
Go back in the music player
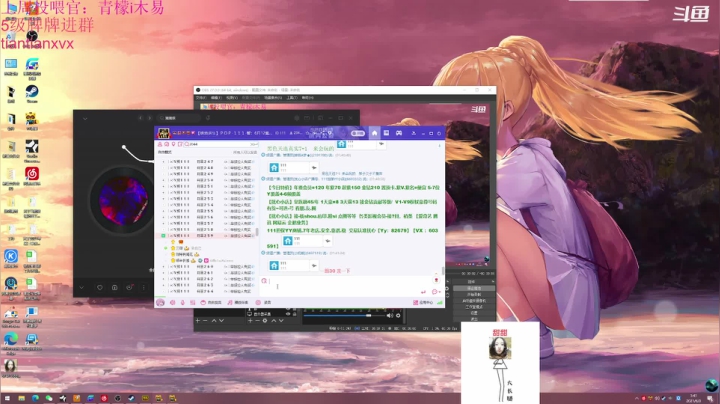tap(141, 118)
